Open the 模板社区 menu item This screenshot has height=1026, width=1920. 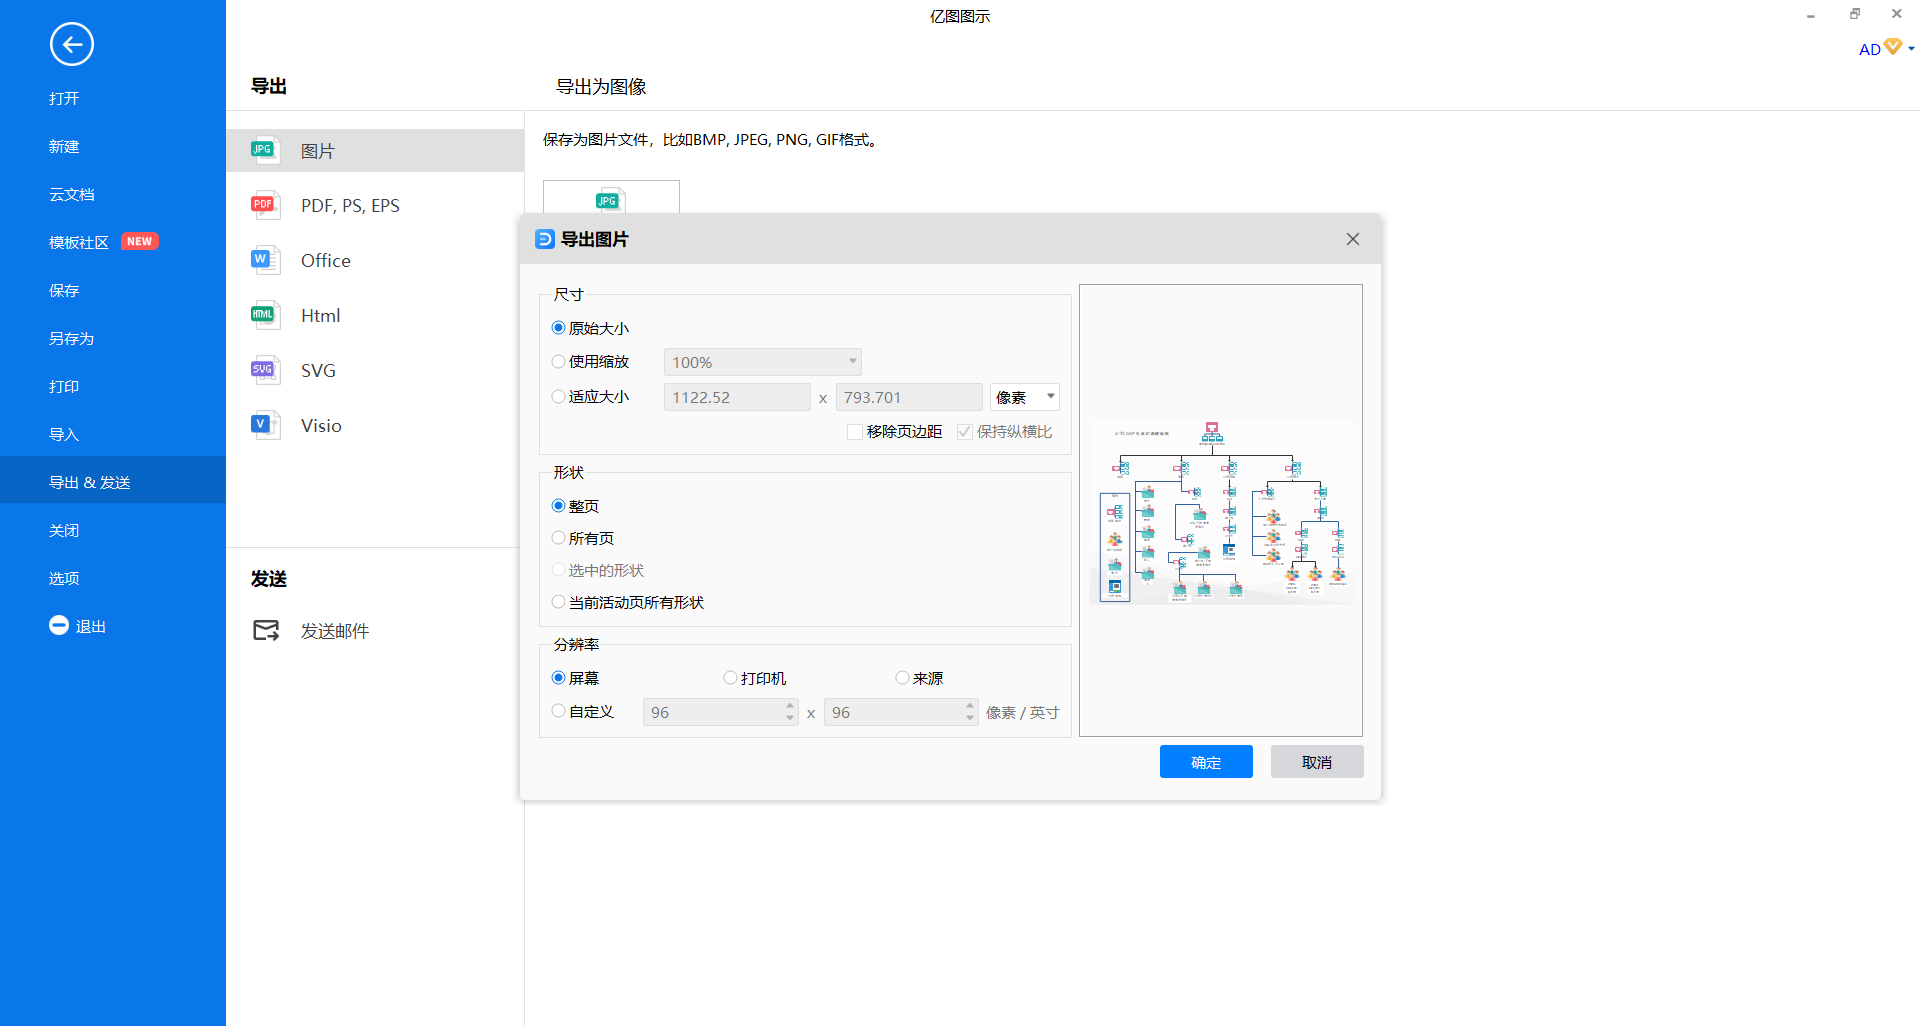[79, 242]
